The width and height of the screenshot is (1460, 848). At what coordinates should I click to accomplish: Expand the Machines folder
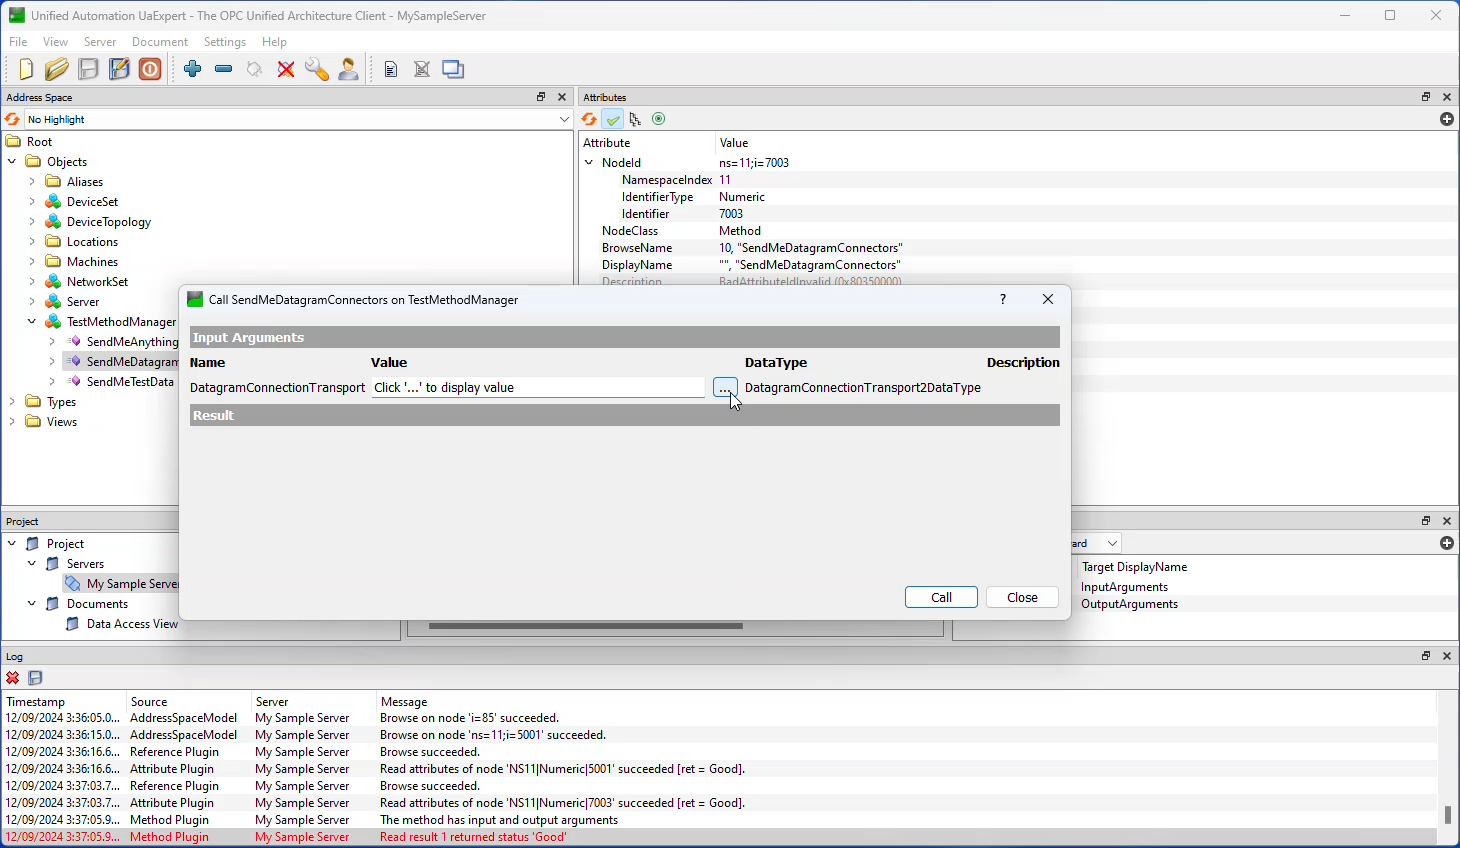pos(32,262)
